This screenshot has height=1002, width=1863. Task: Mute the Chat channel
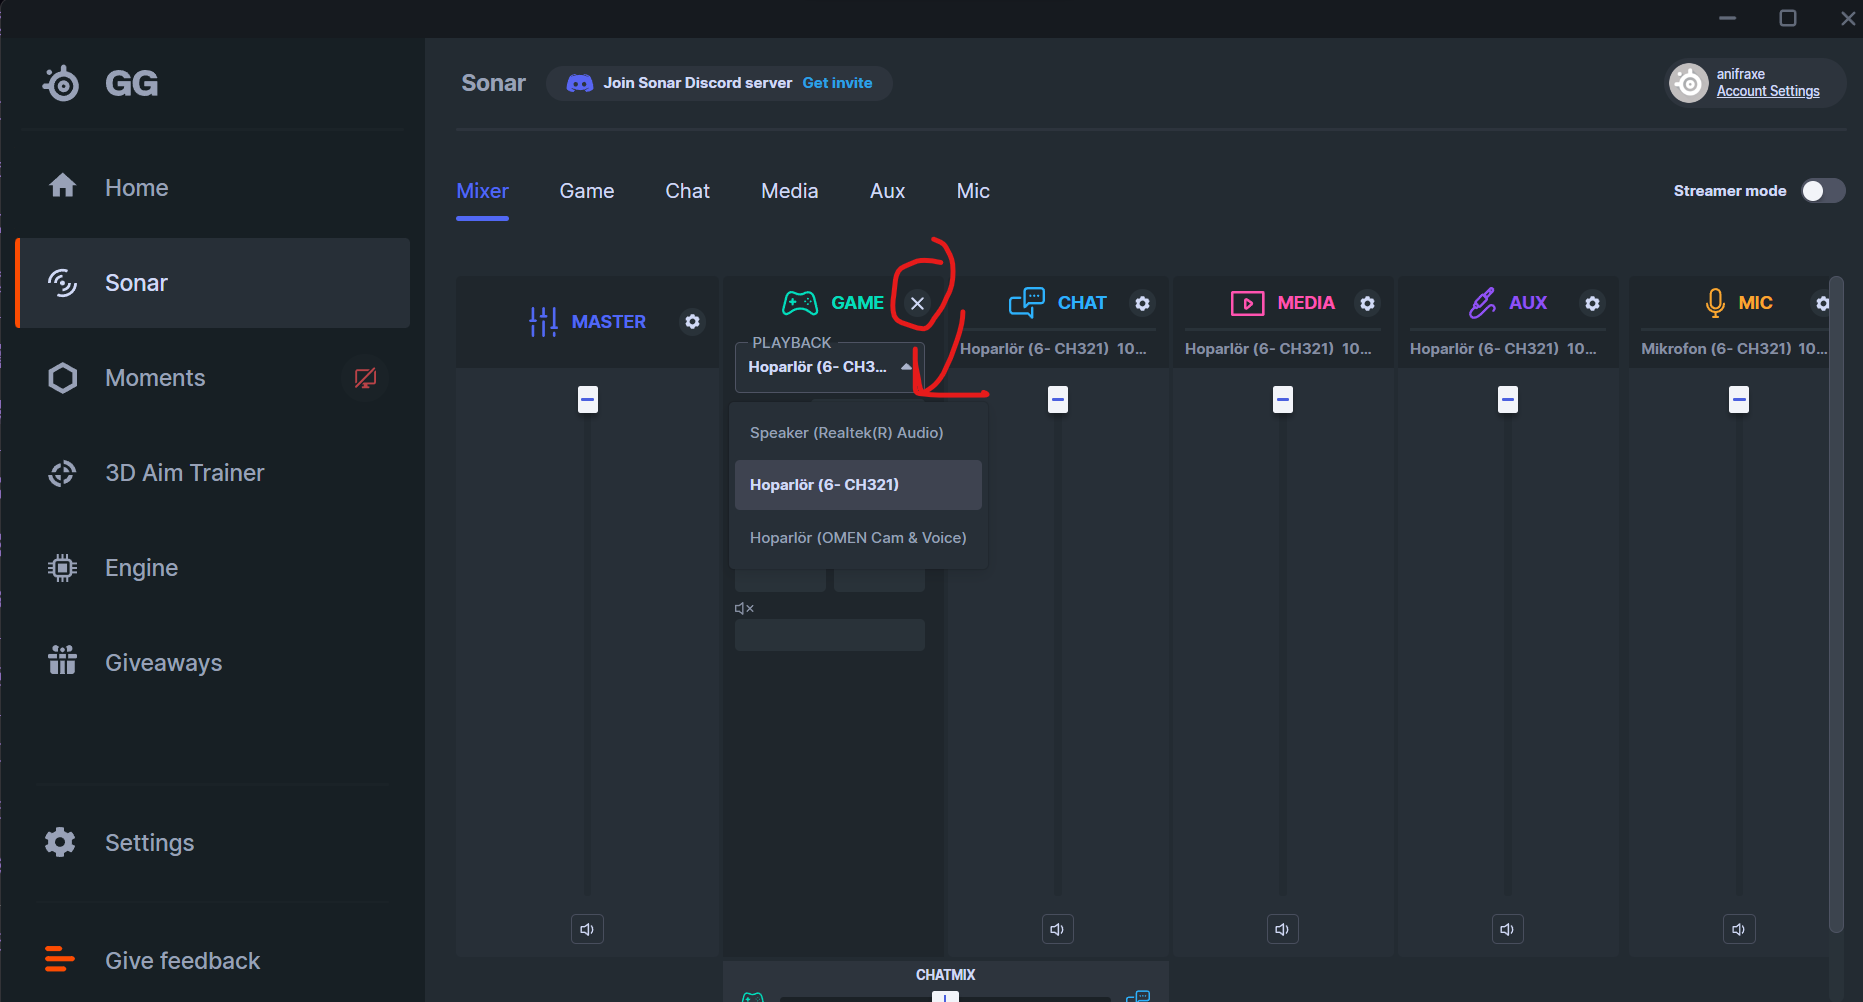pyautogui.click(x=1057, y=929)
